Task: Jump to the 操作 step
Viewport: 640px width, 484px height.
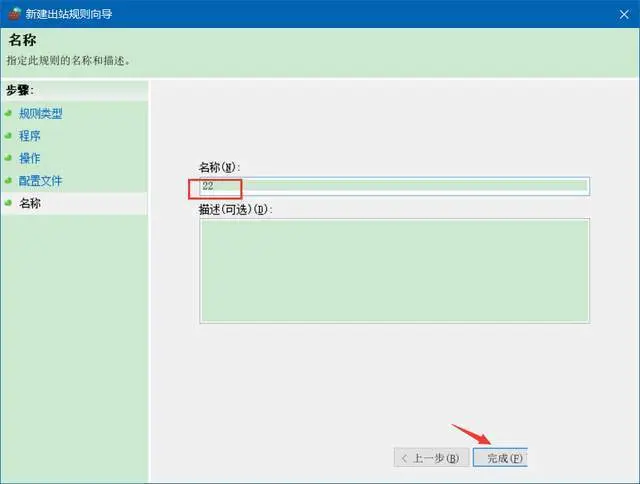Action: [x=30, y=158]
